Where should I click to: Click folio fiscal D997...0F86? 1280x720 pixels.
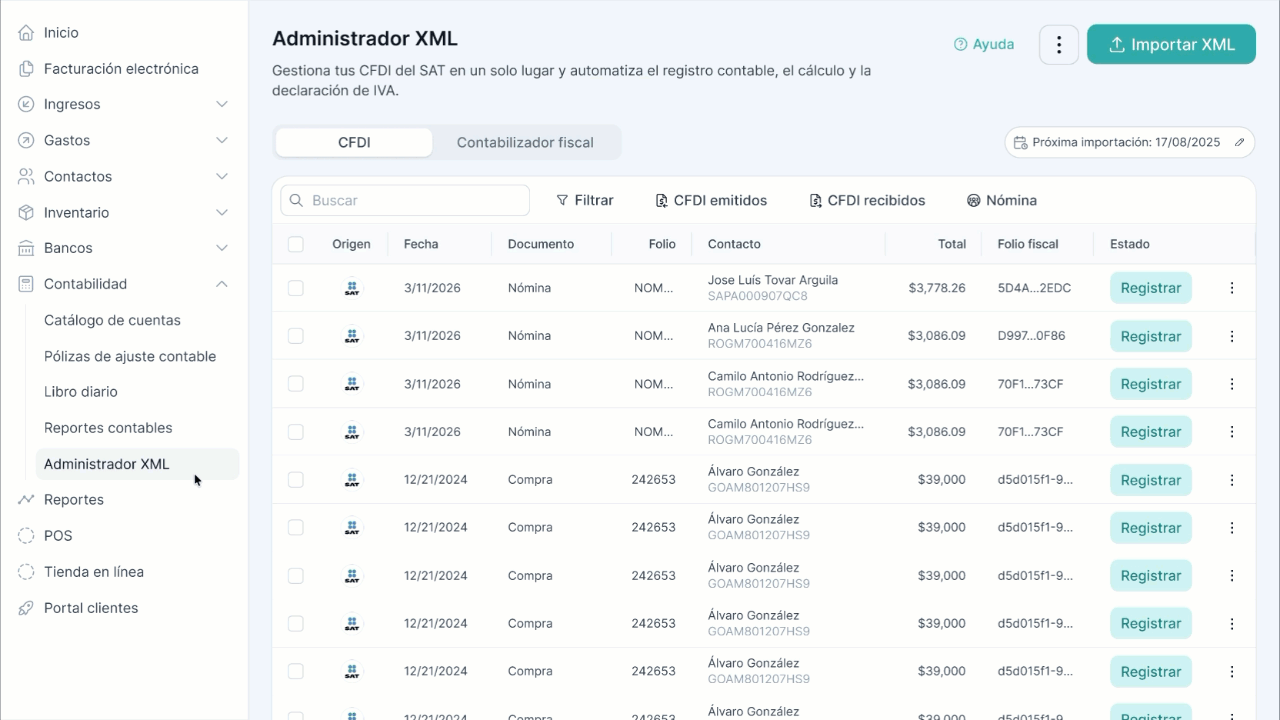1031,336
